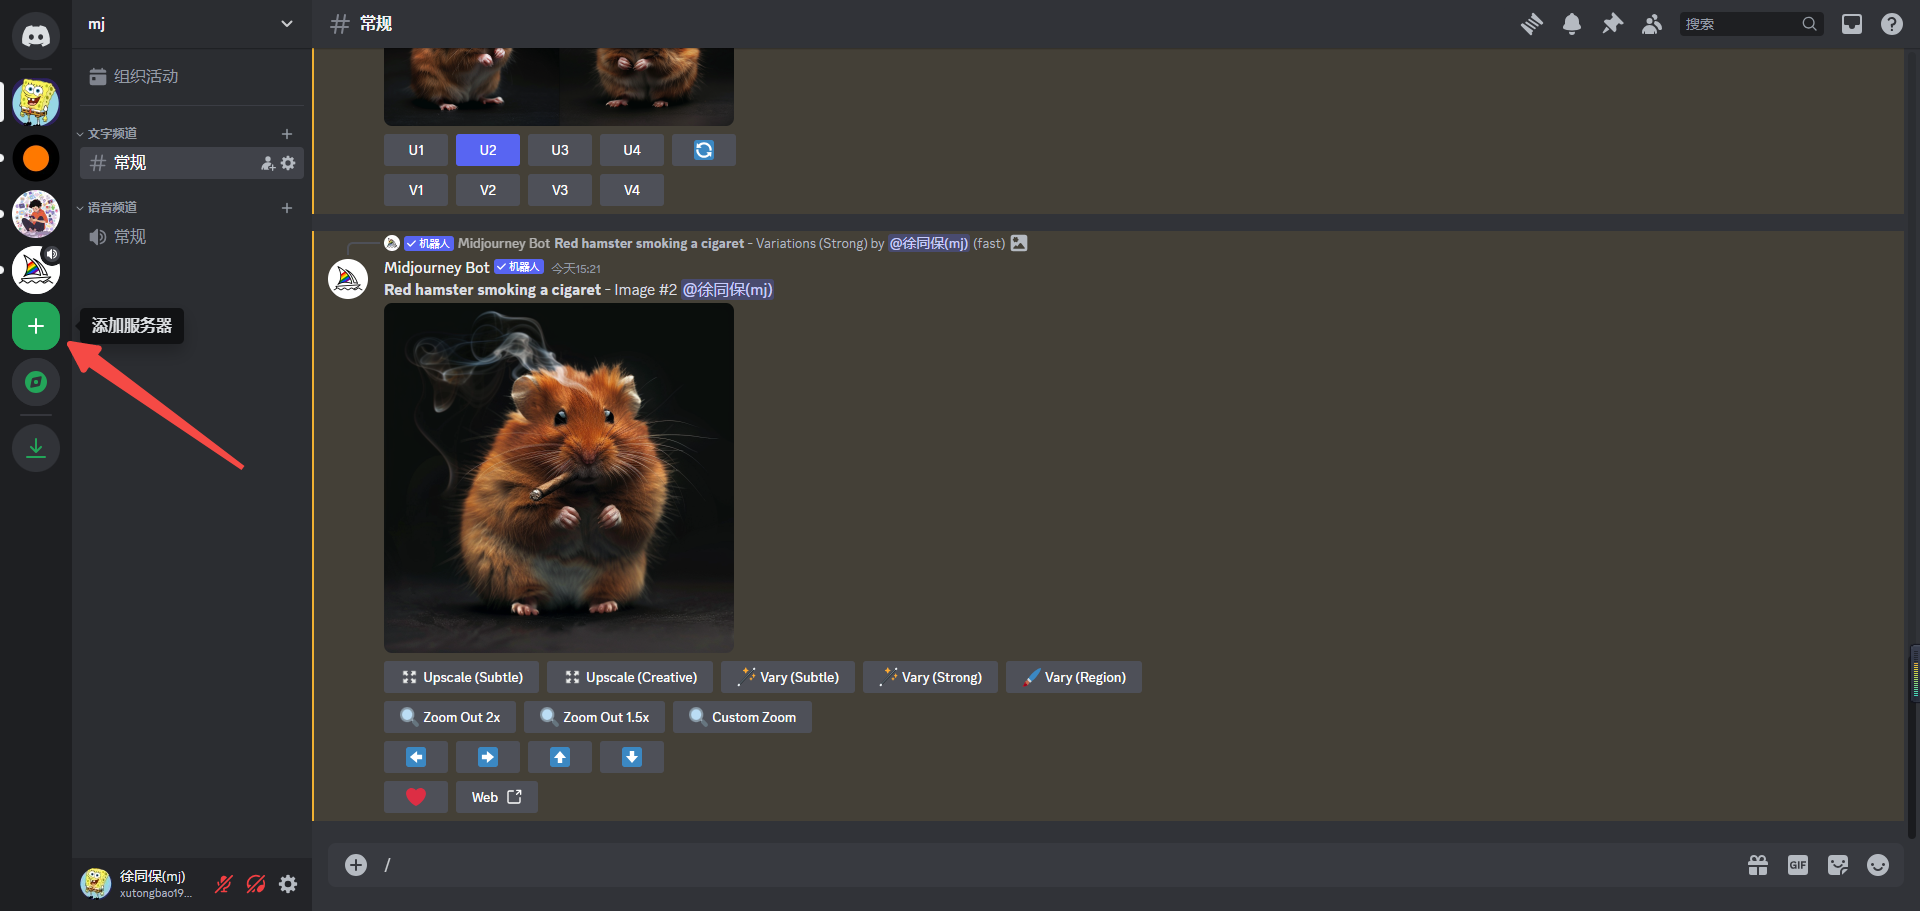Click Custom Zoom button

(x=742, y=717)
